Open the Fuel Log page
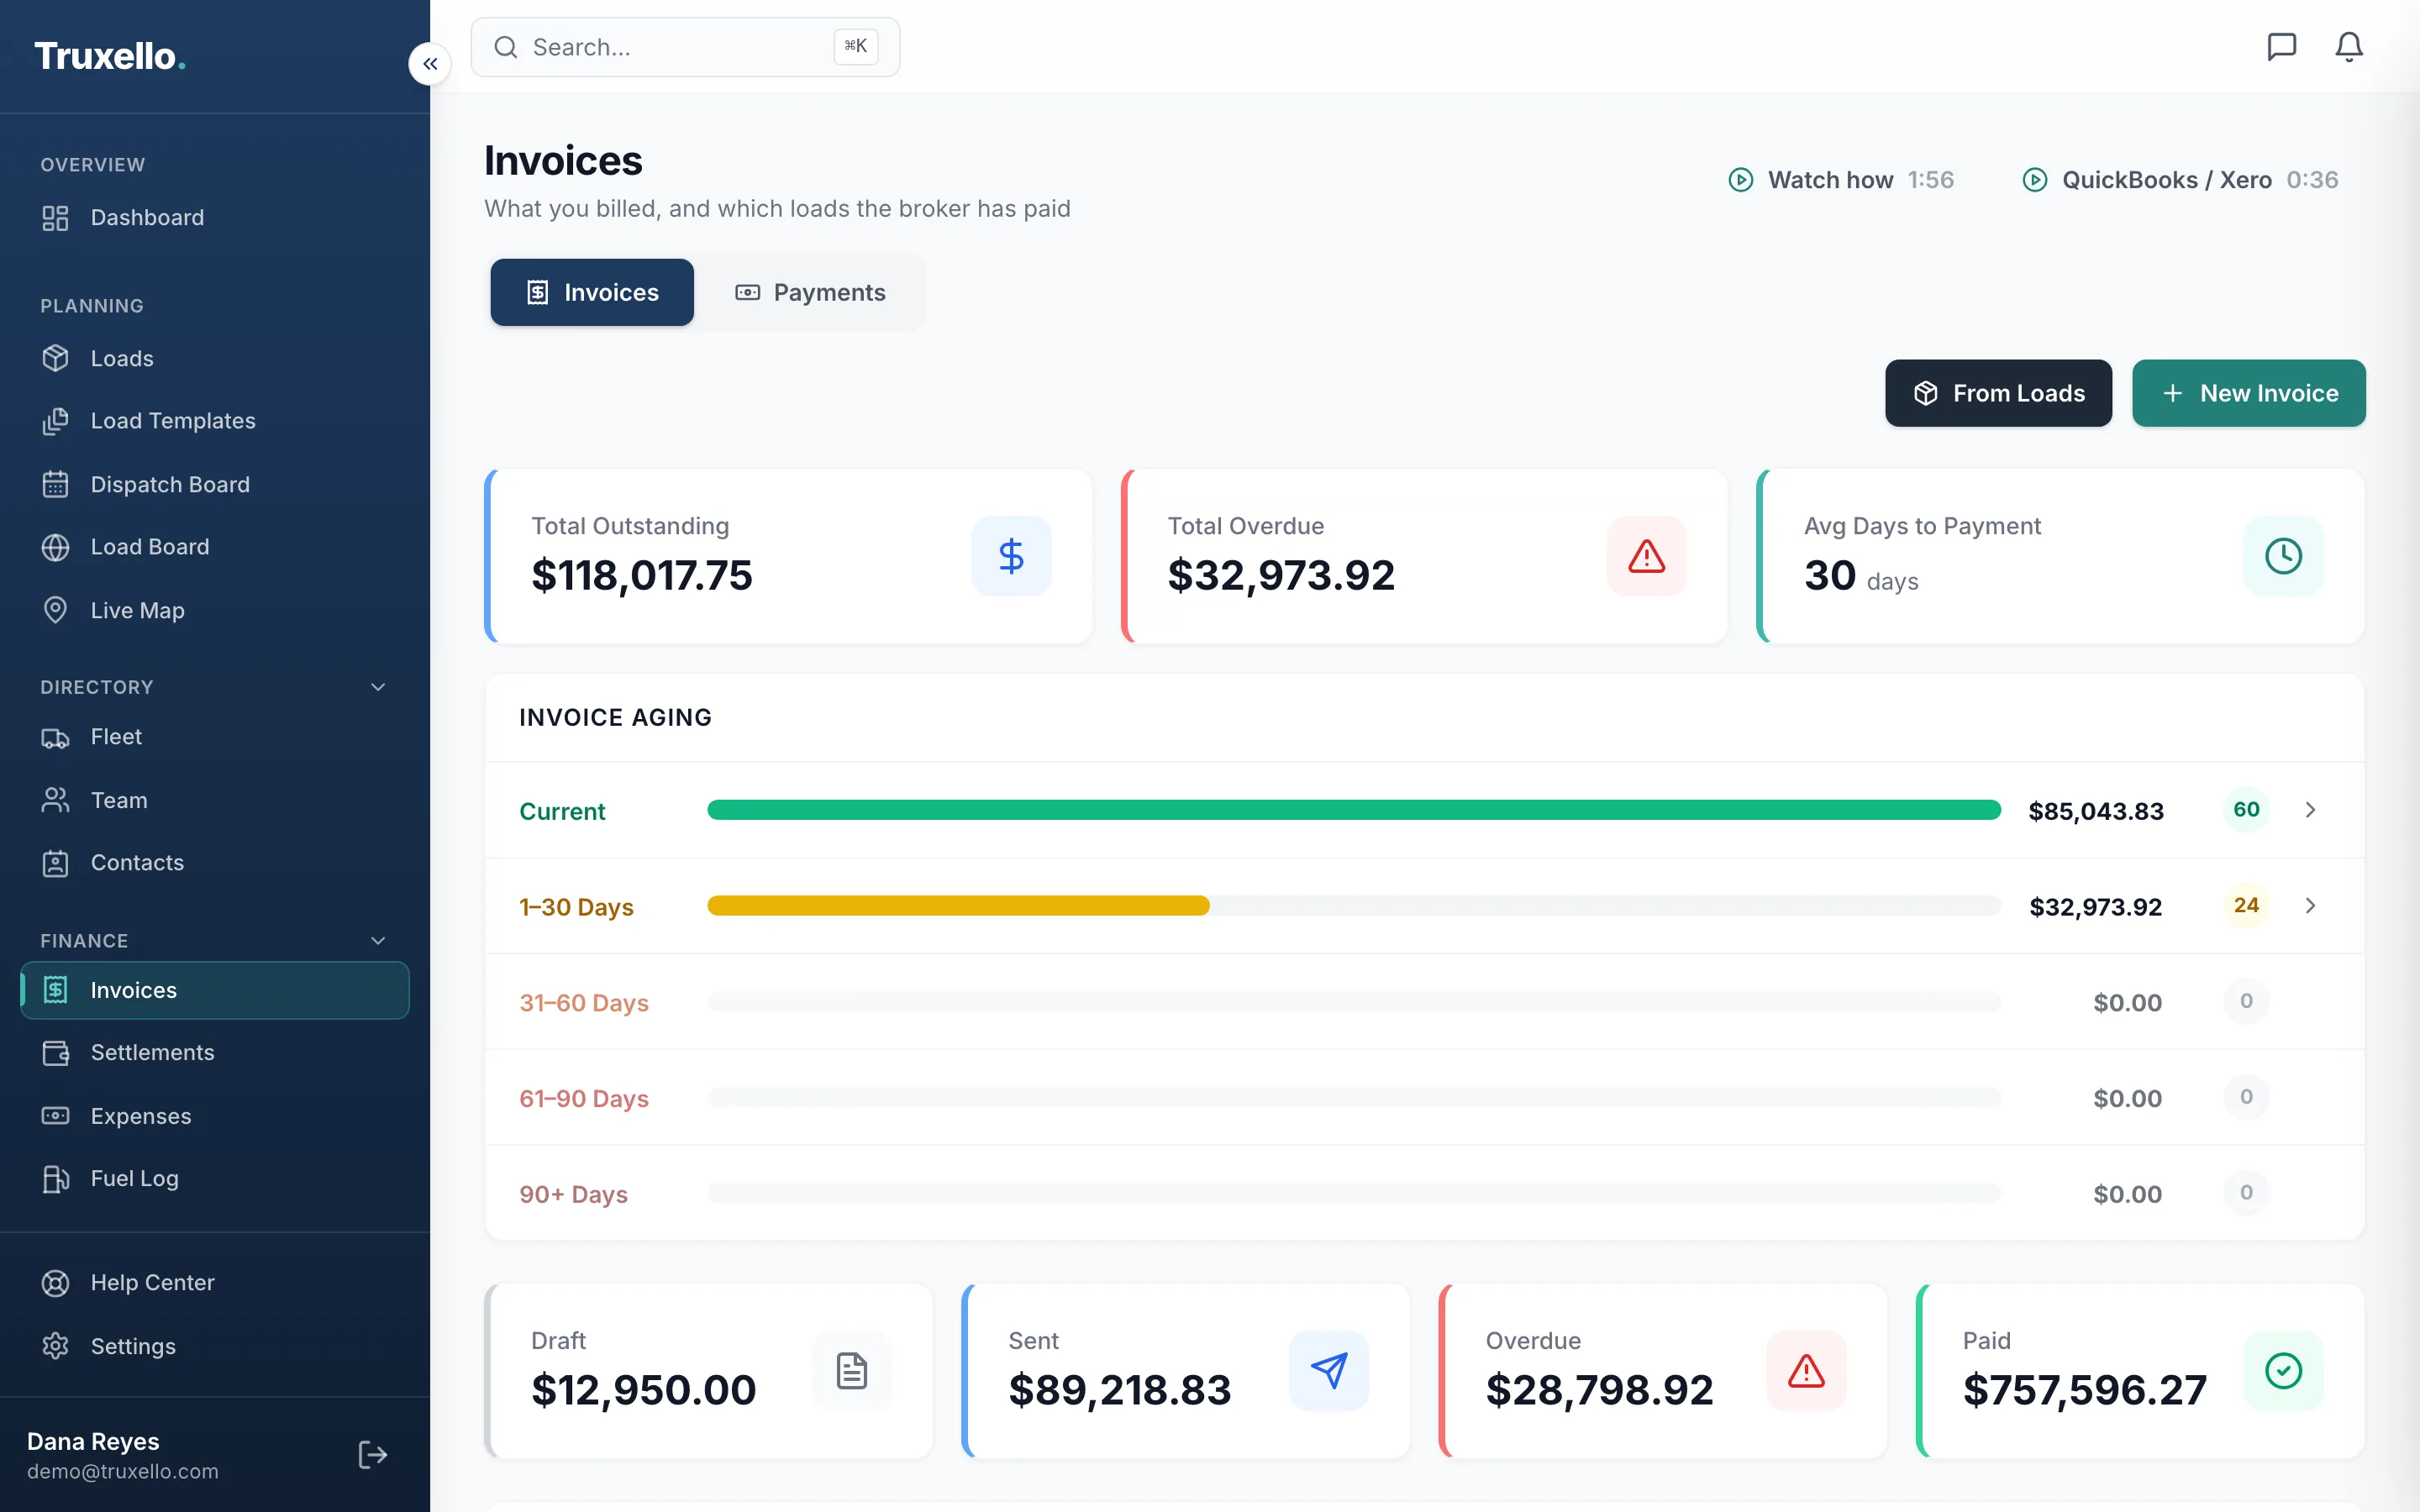The width and height of the screenshot is (2420, 1512). [215, 1179]
